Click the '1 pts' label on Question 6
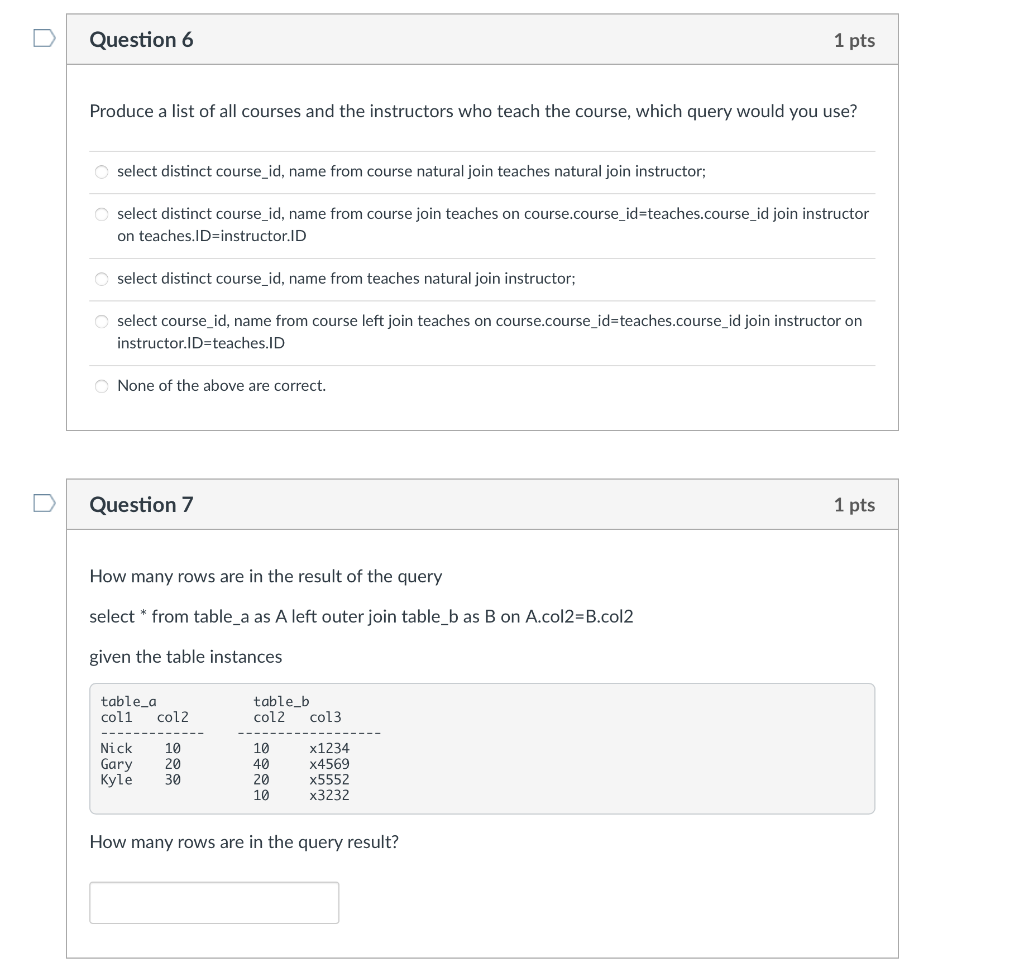This screenshot has width=1024, height=967. 855,39
